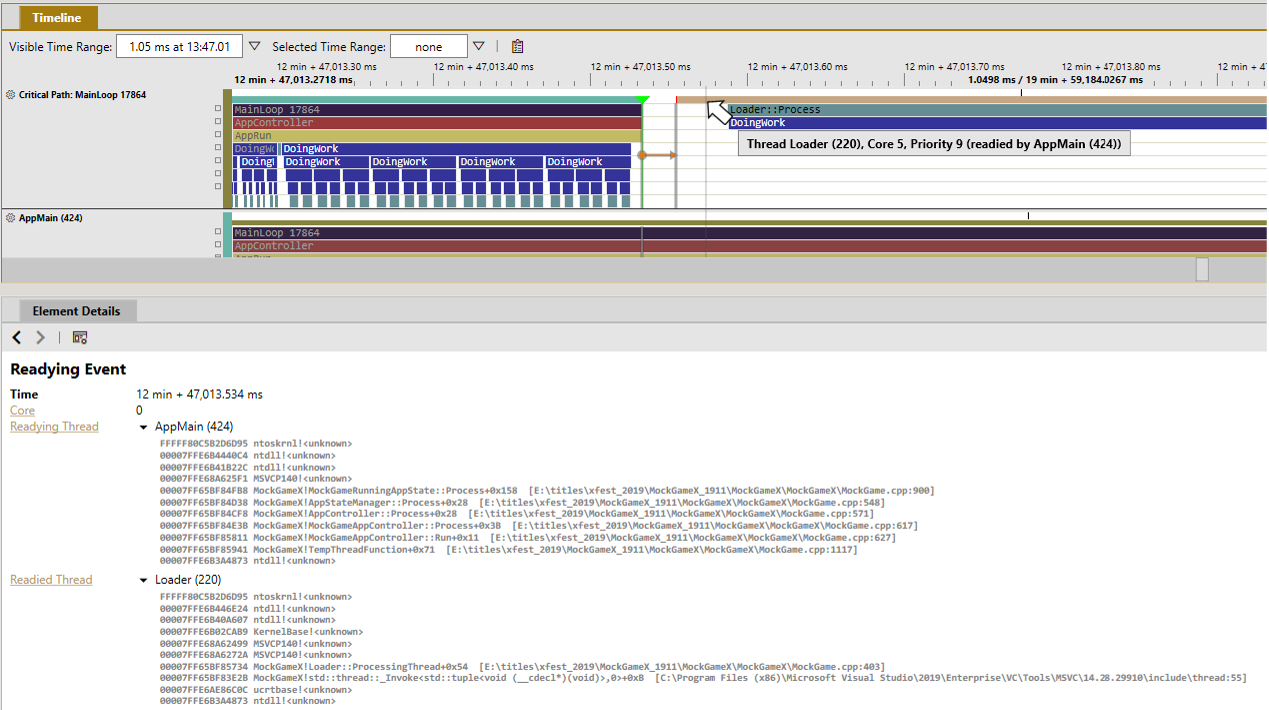Click the Time value 12 min + 47,013.534 ms

point(199,394)
